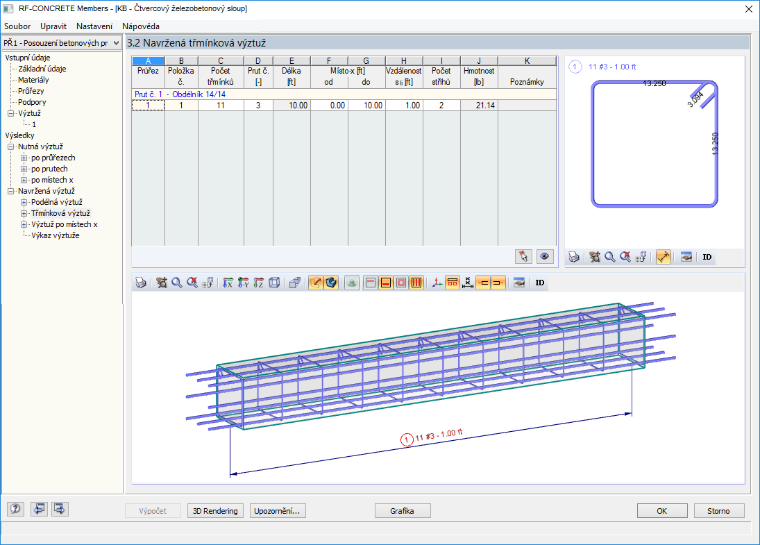760x545 pixels.
Task: Set the 3D view along the Z axis
Action: [x=259, y=283]
